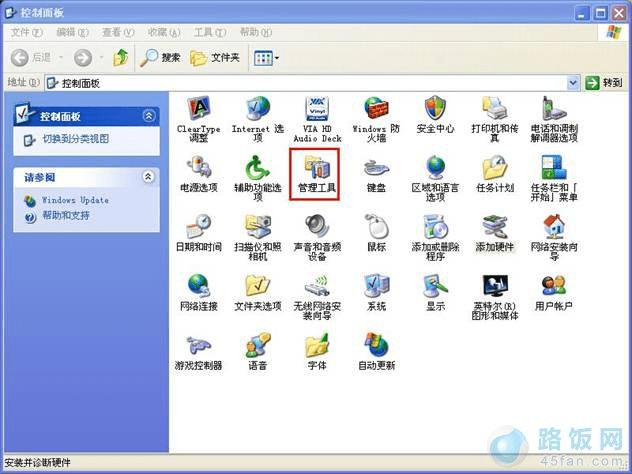The width and height of the screenshot is (632, 474).
Task: Open the 工具 menu
Action: coord(210,32)
